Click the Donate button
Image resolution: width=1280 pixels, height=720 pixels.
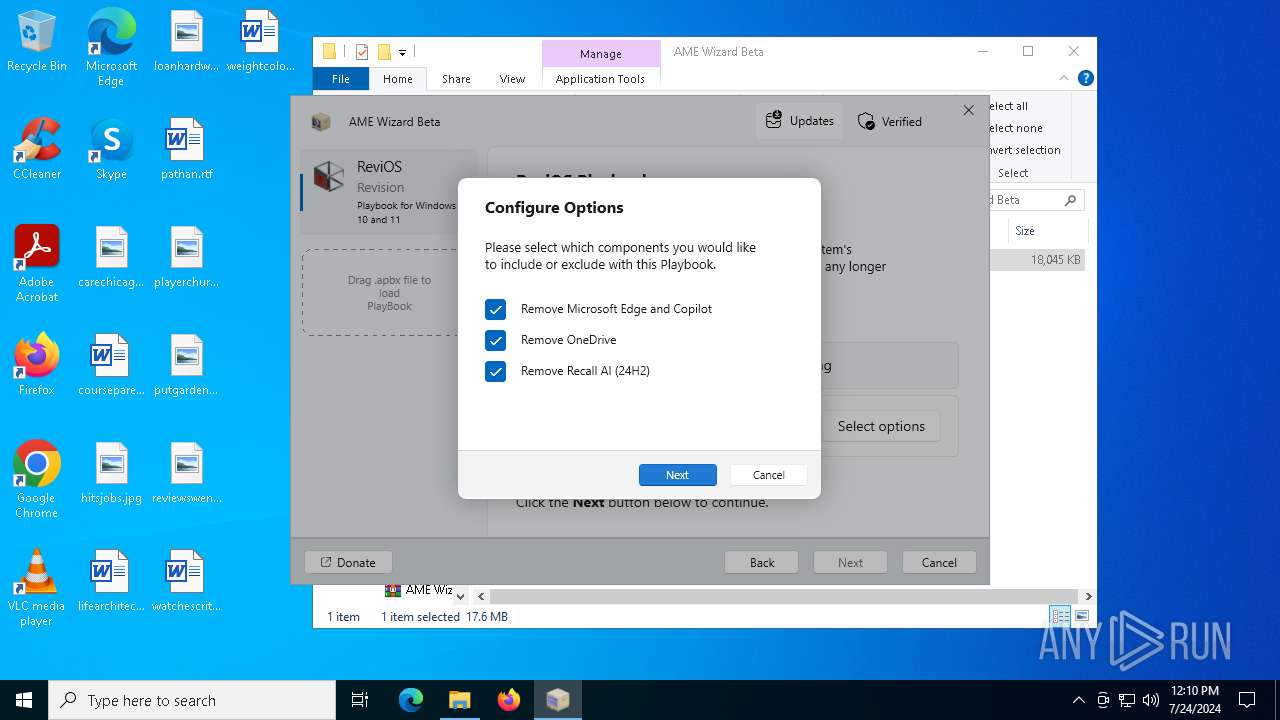pyautogui.click(x=348, y=562)
